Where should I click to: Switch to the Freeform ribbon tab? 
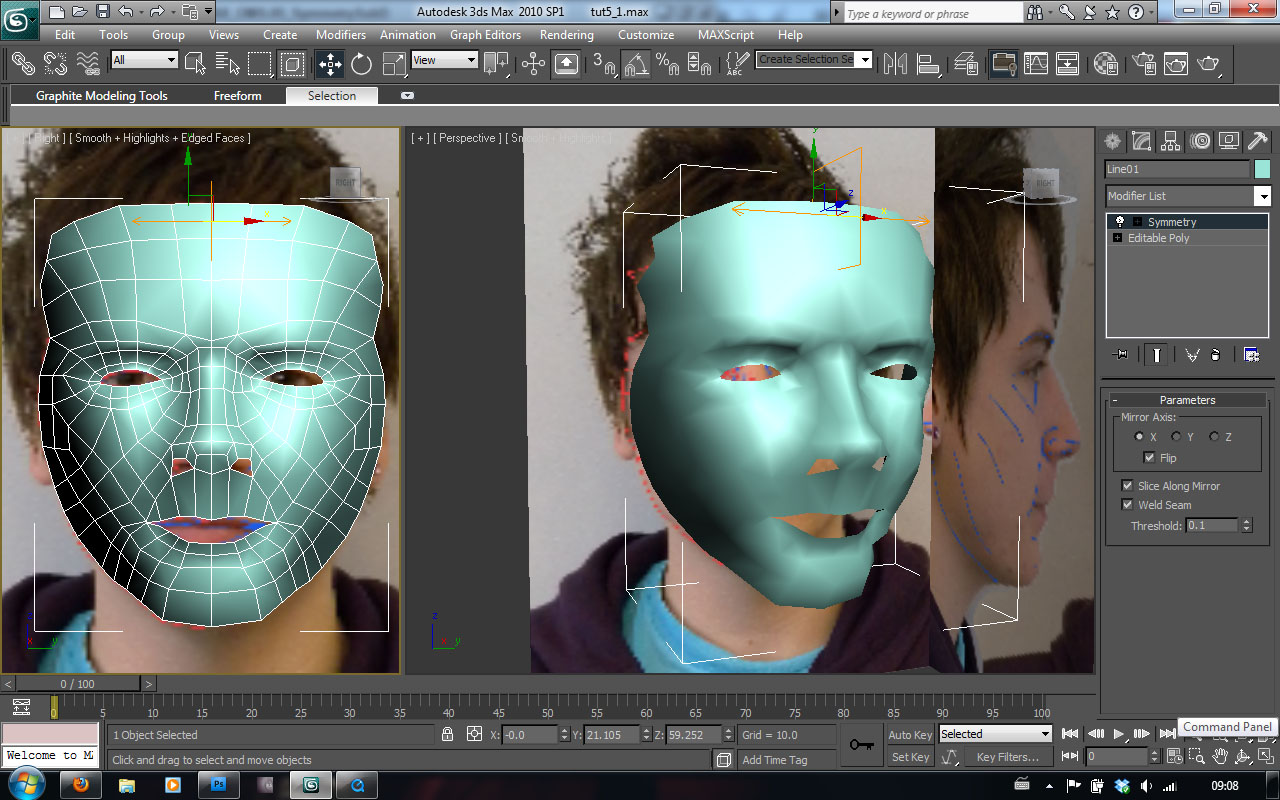coord(237,96)
